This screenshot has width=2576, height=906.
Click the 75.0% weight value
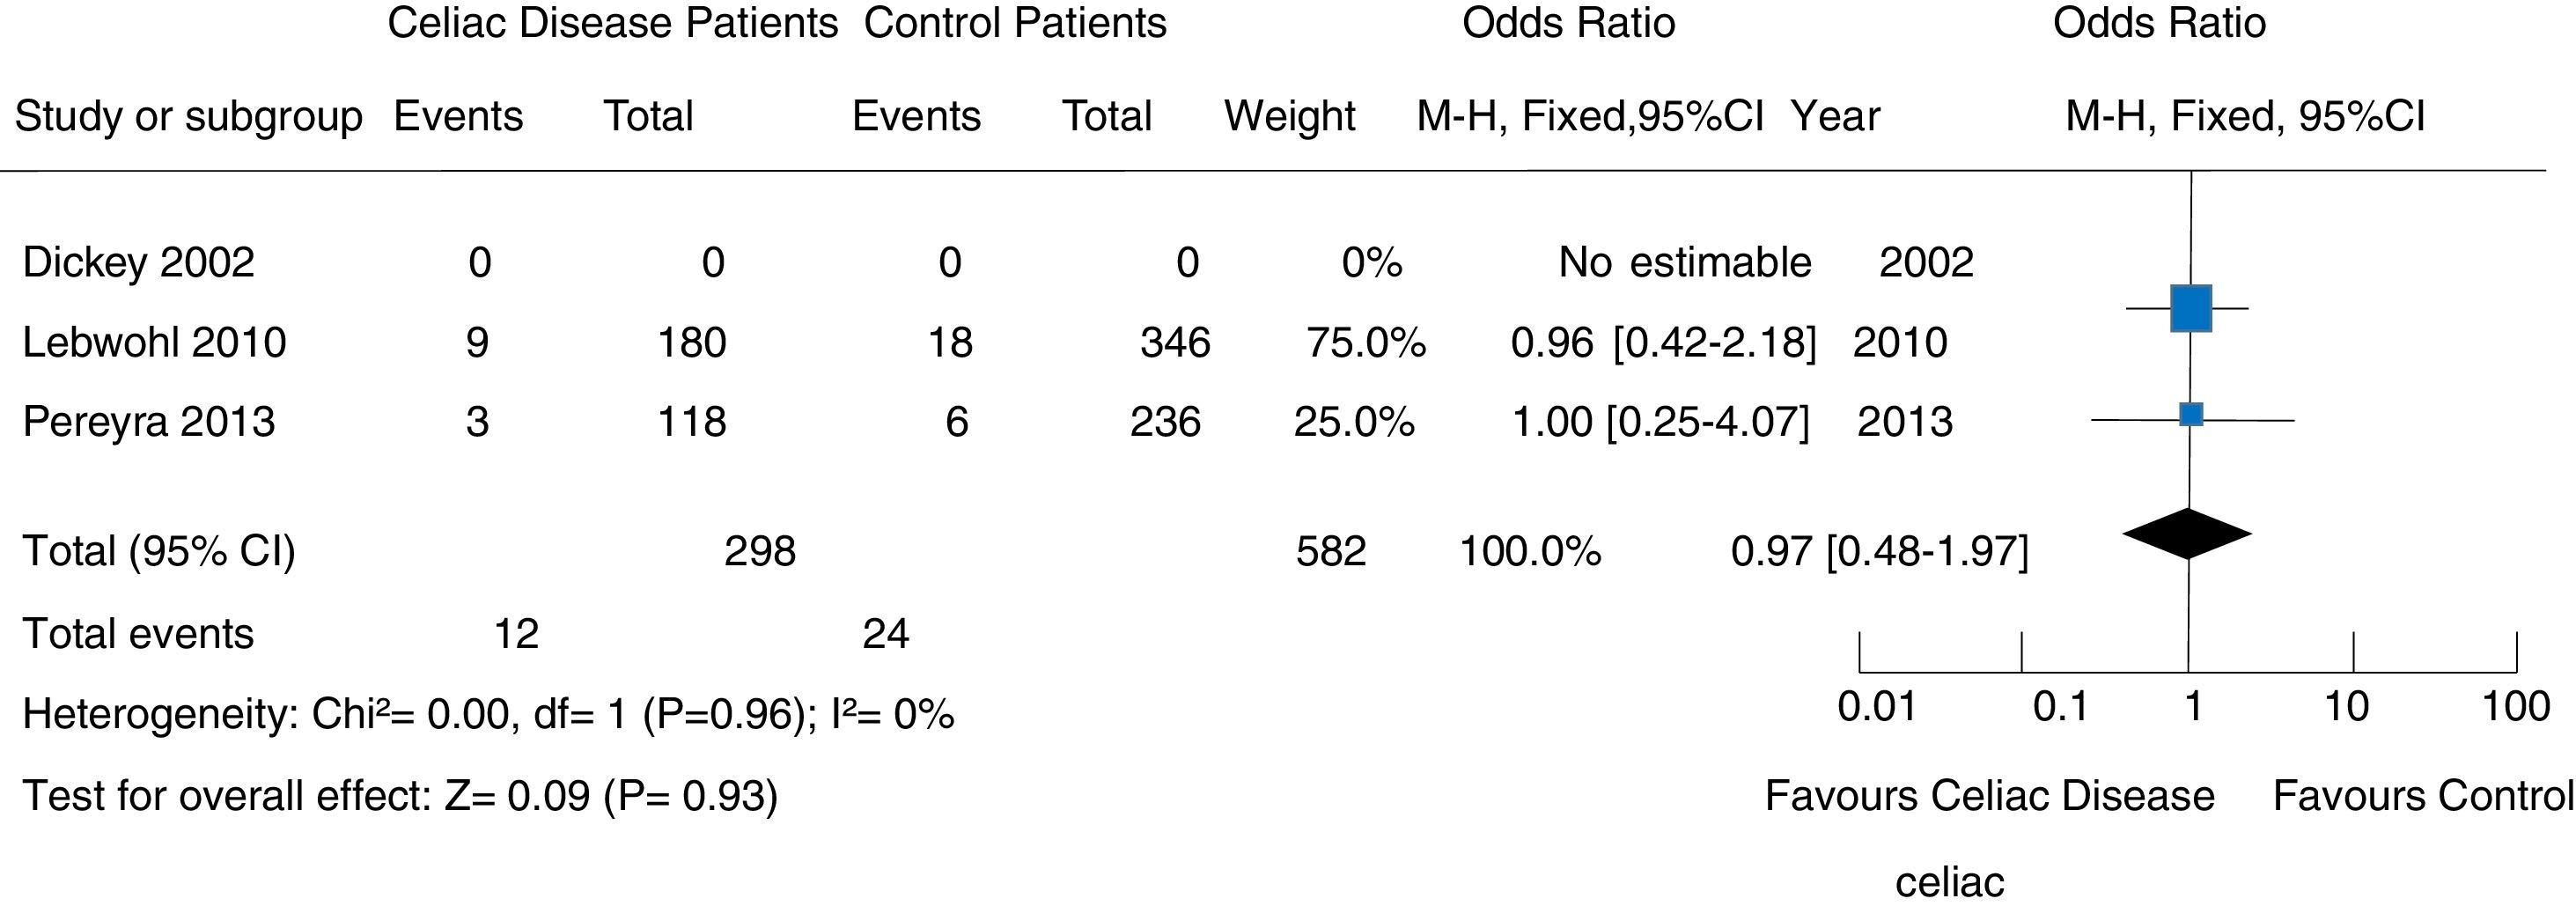tap(1365, 343)
